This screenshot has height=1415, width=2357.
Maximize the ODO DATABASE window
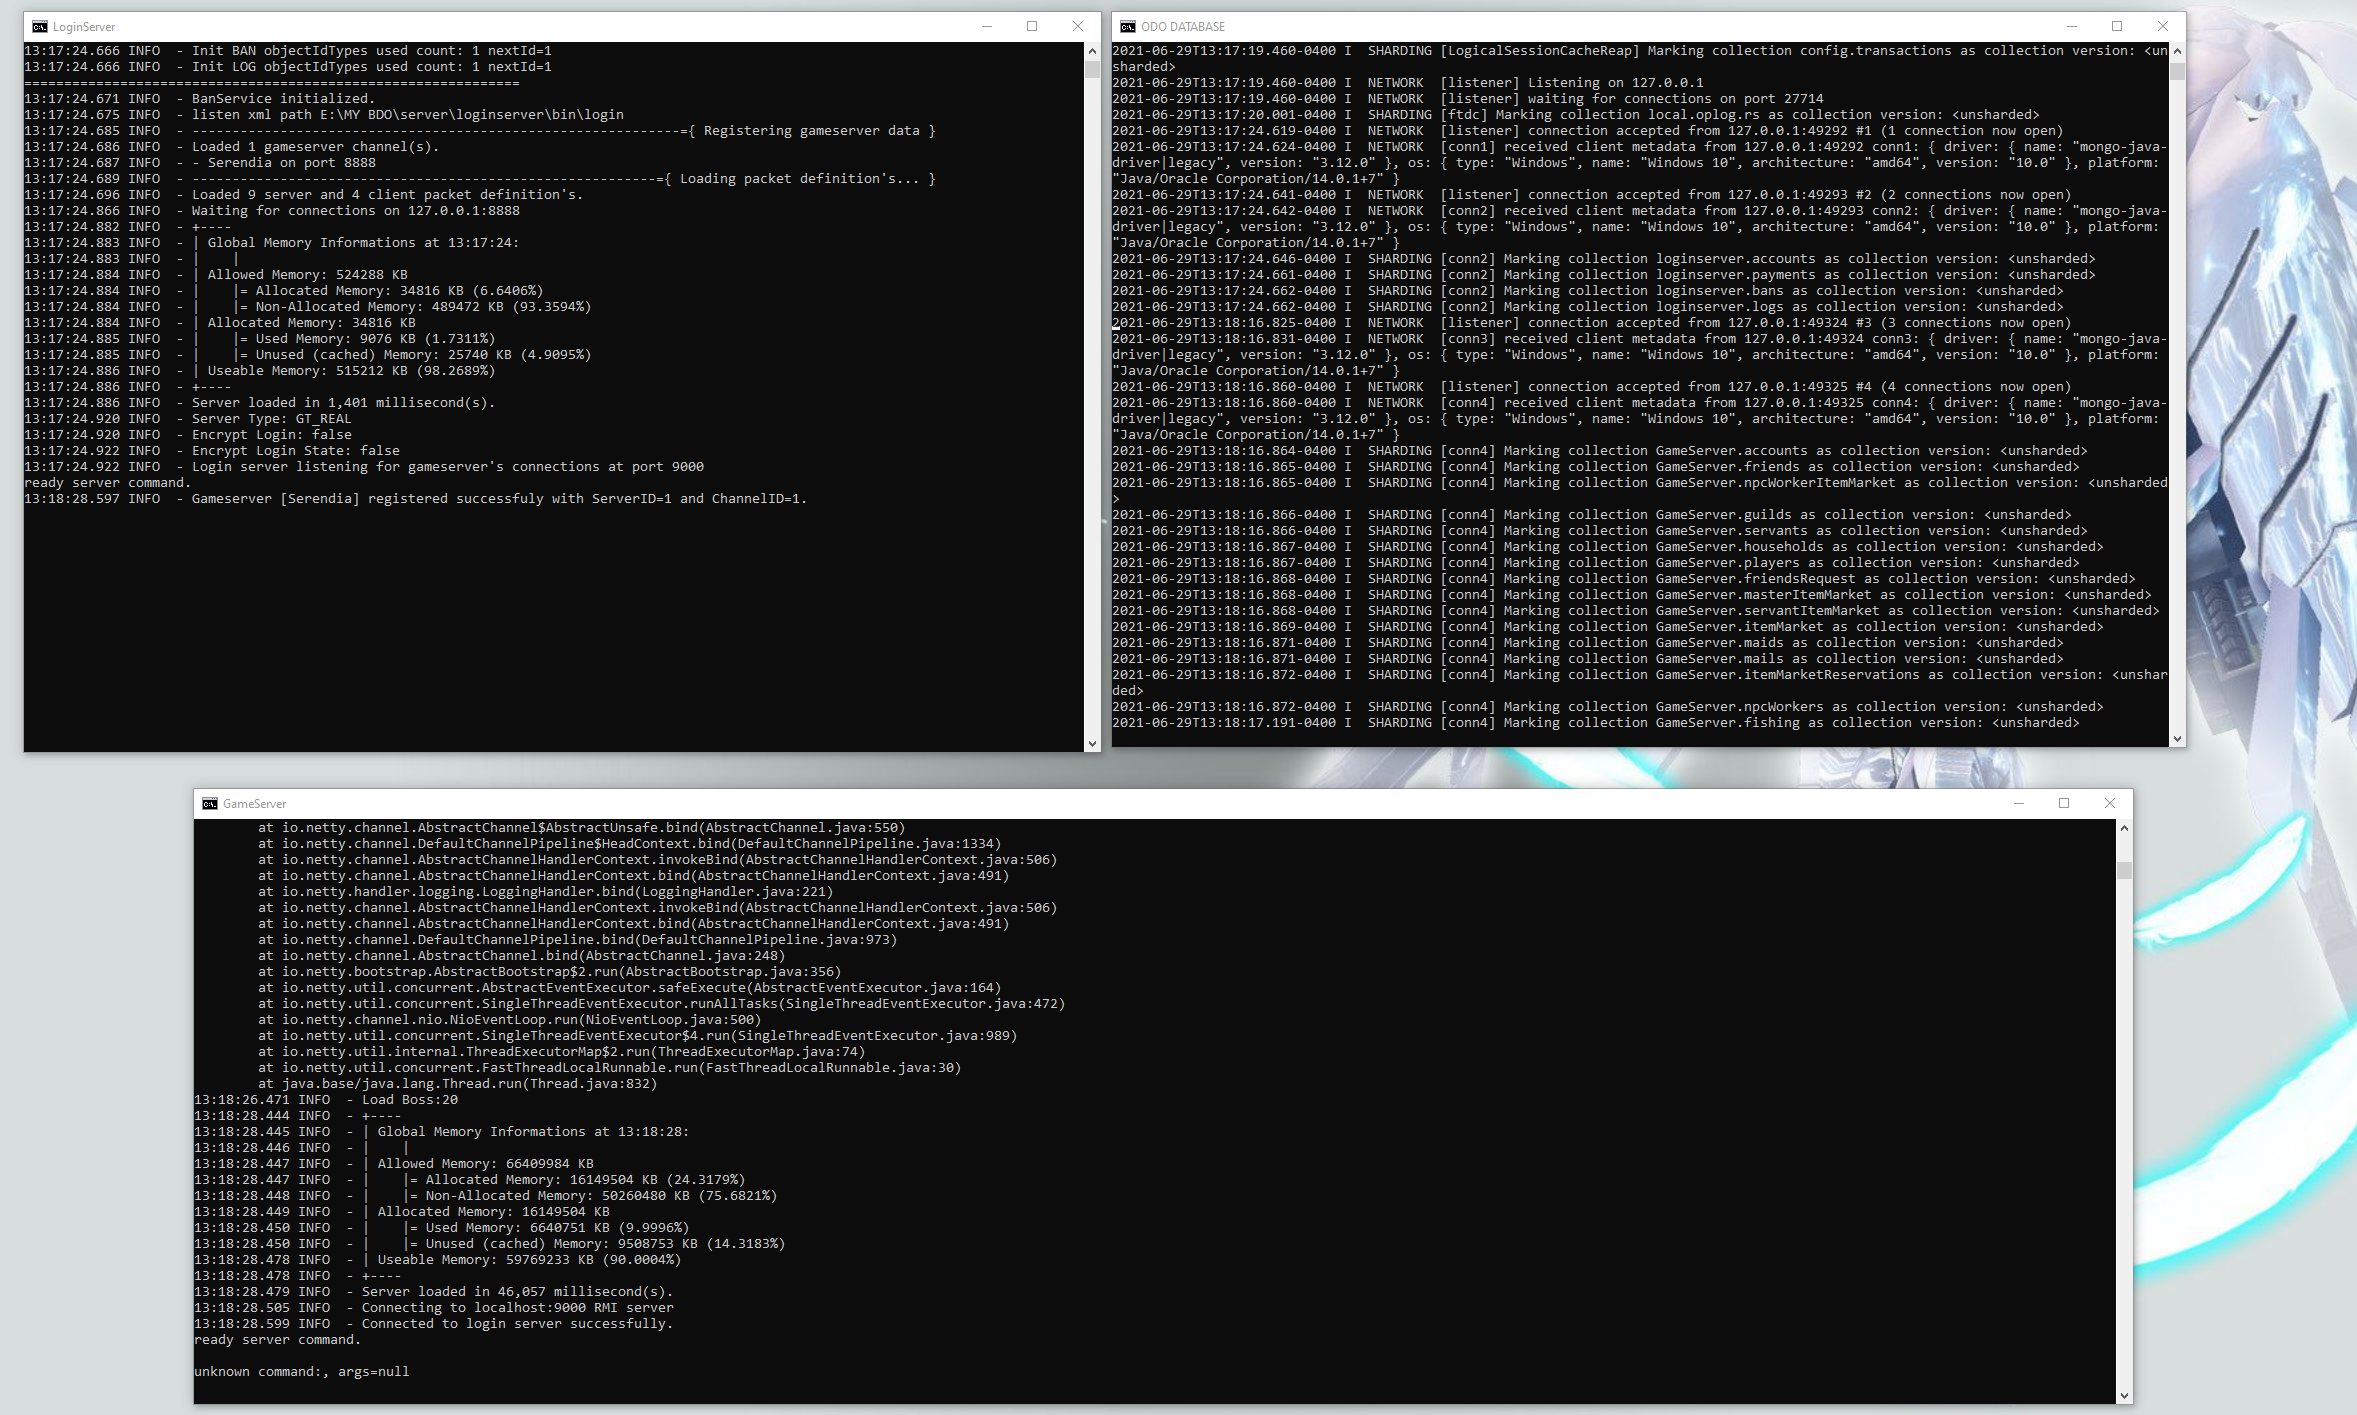[2117, 27]
